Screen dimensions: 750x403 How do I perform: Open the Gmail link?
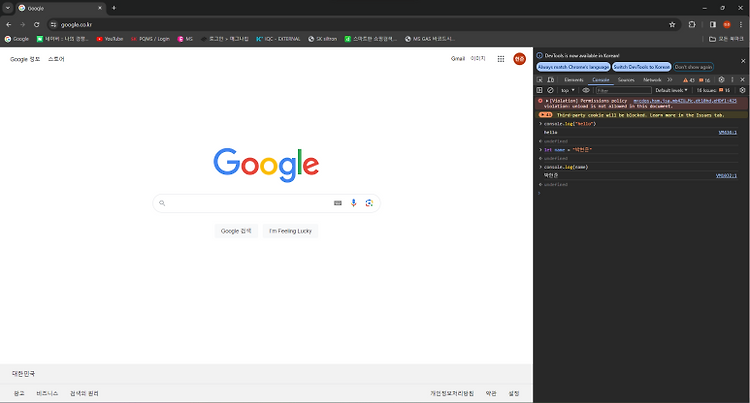(x=458, y=58)
